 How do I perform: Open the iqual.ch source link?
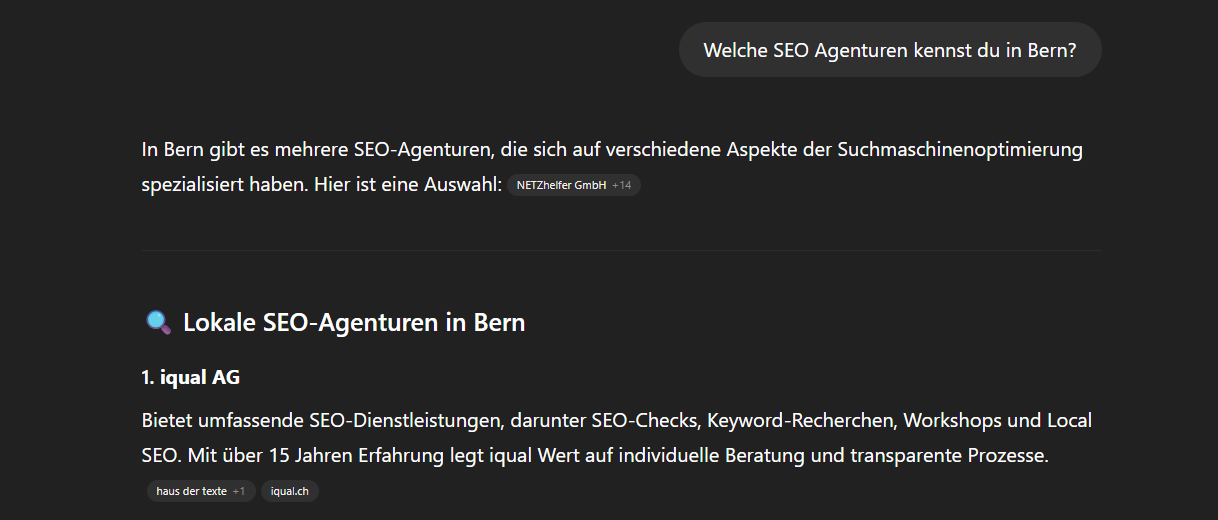(x=289, y=491)
